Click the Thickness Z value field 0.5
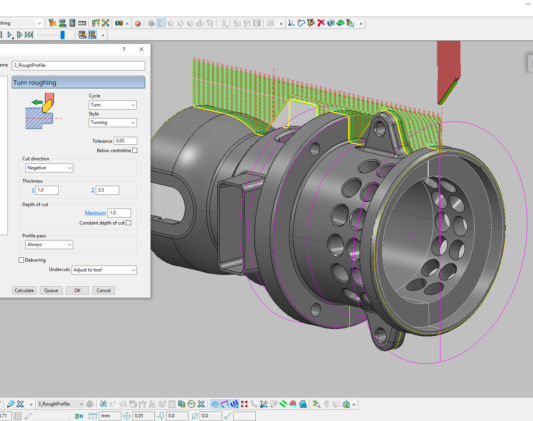This screenshot has height=421, width=533. pyautogui.click(x=107, y=190)
